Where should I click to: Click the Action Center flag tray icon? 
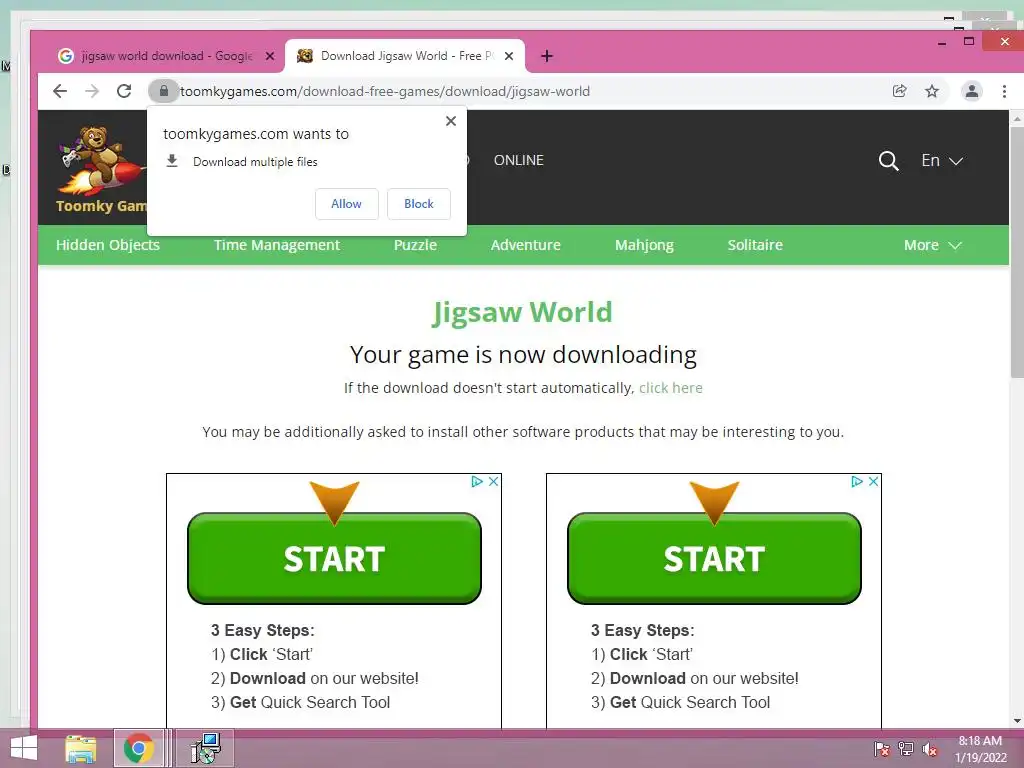click(882, 749)
